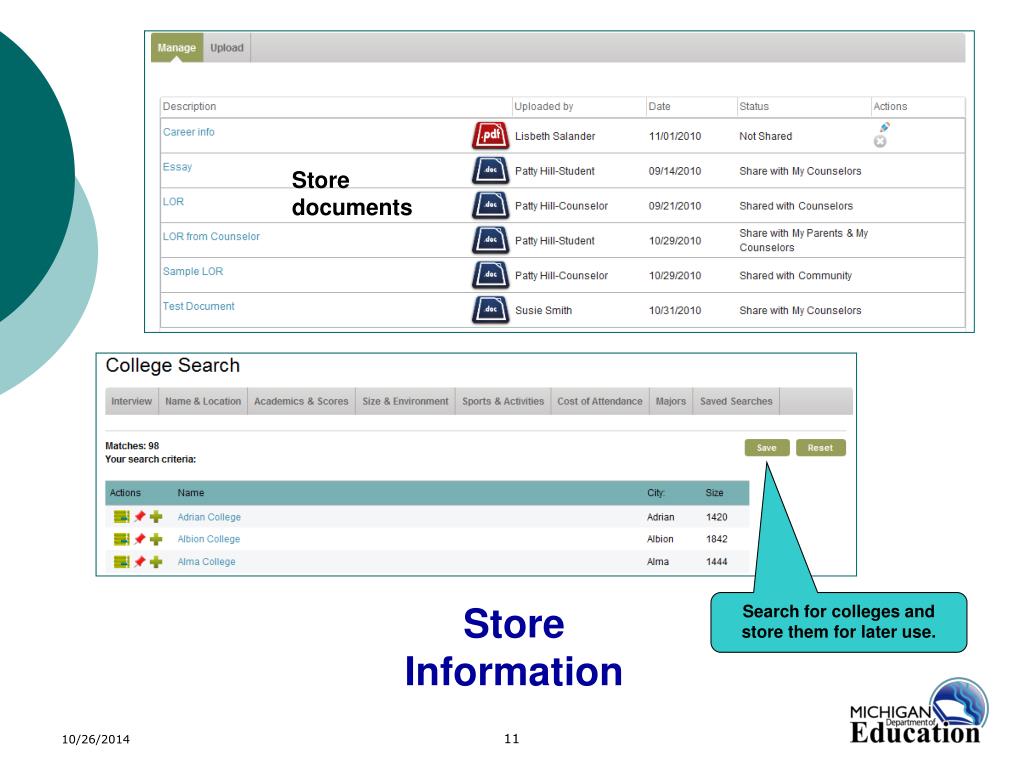The image size is (1024, 768).
Task: Click the Reset search button
Action: coord(820,447)
